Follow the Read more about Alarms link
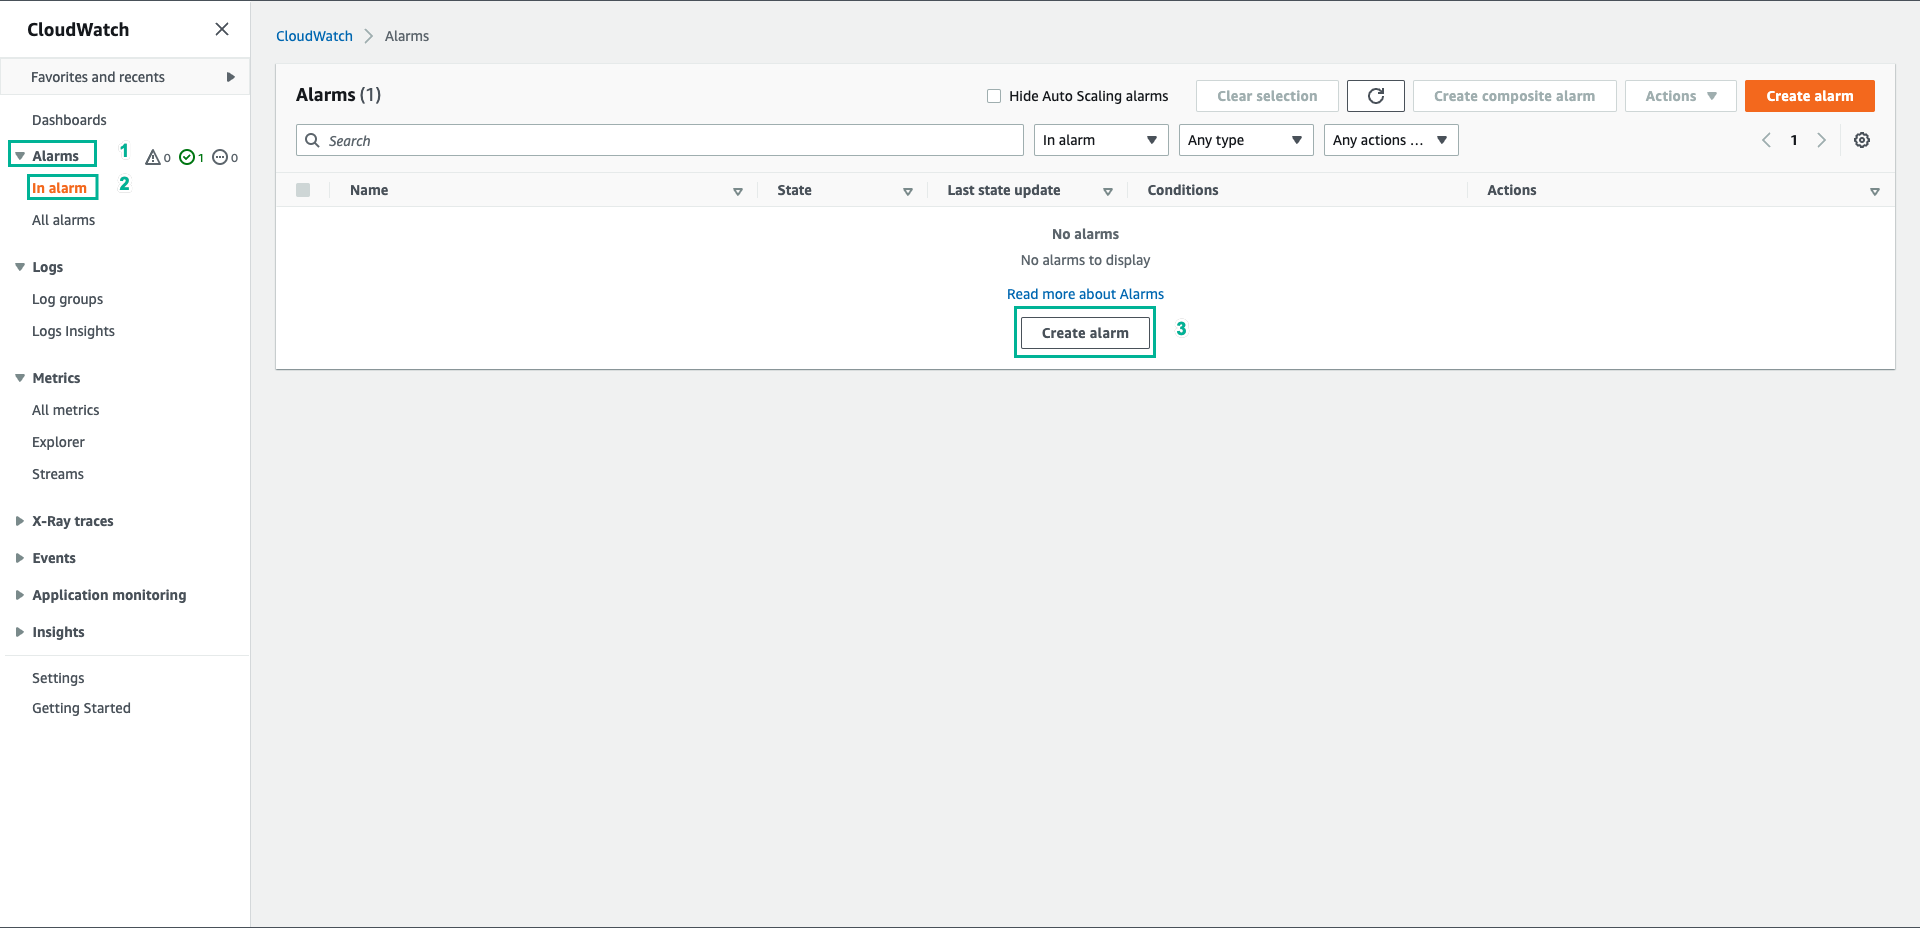This screenshot has height=928, width=1920. coord(1085,294)
